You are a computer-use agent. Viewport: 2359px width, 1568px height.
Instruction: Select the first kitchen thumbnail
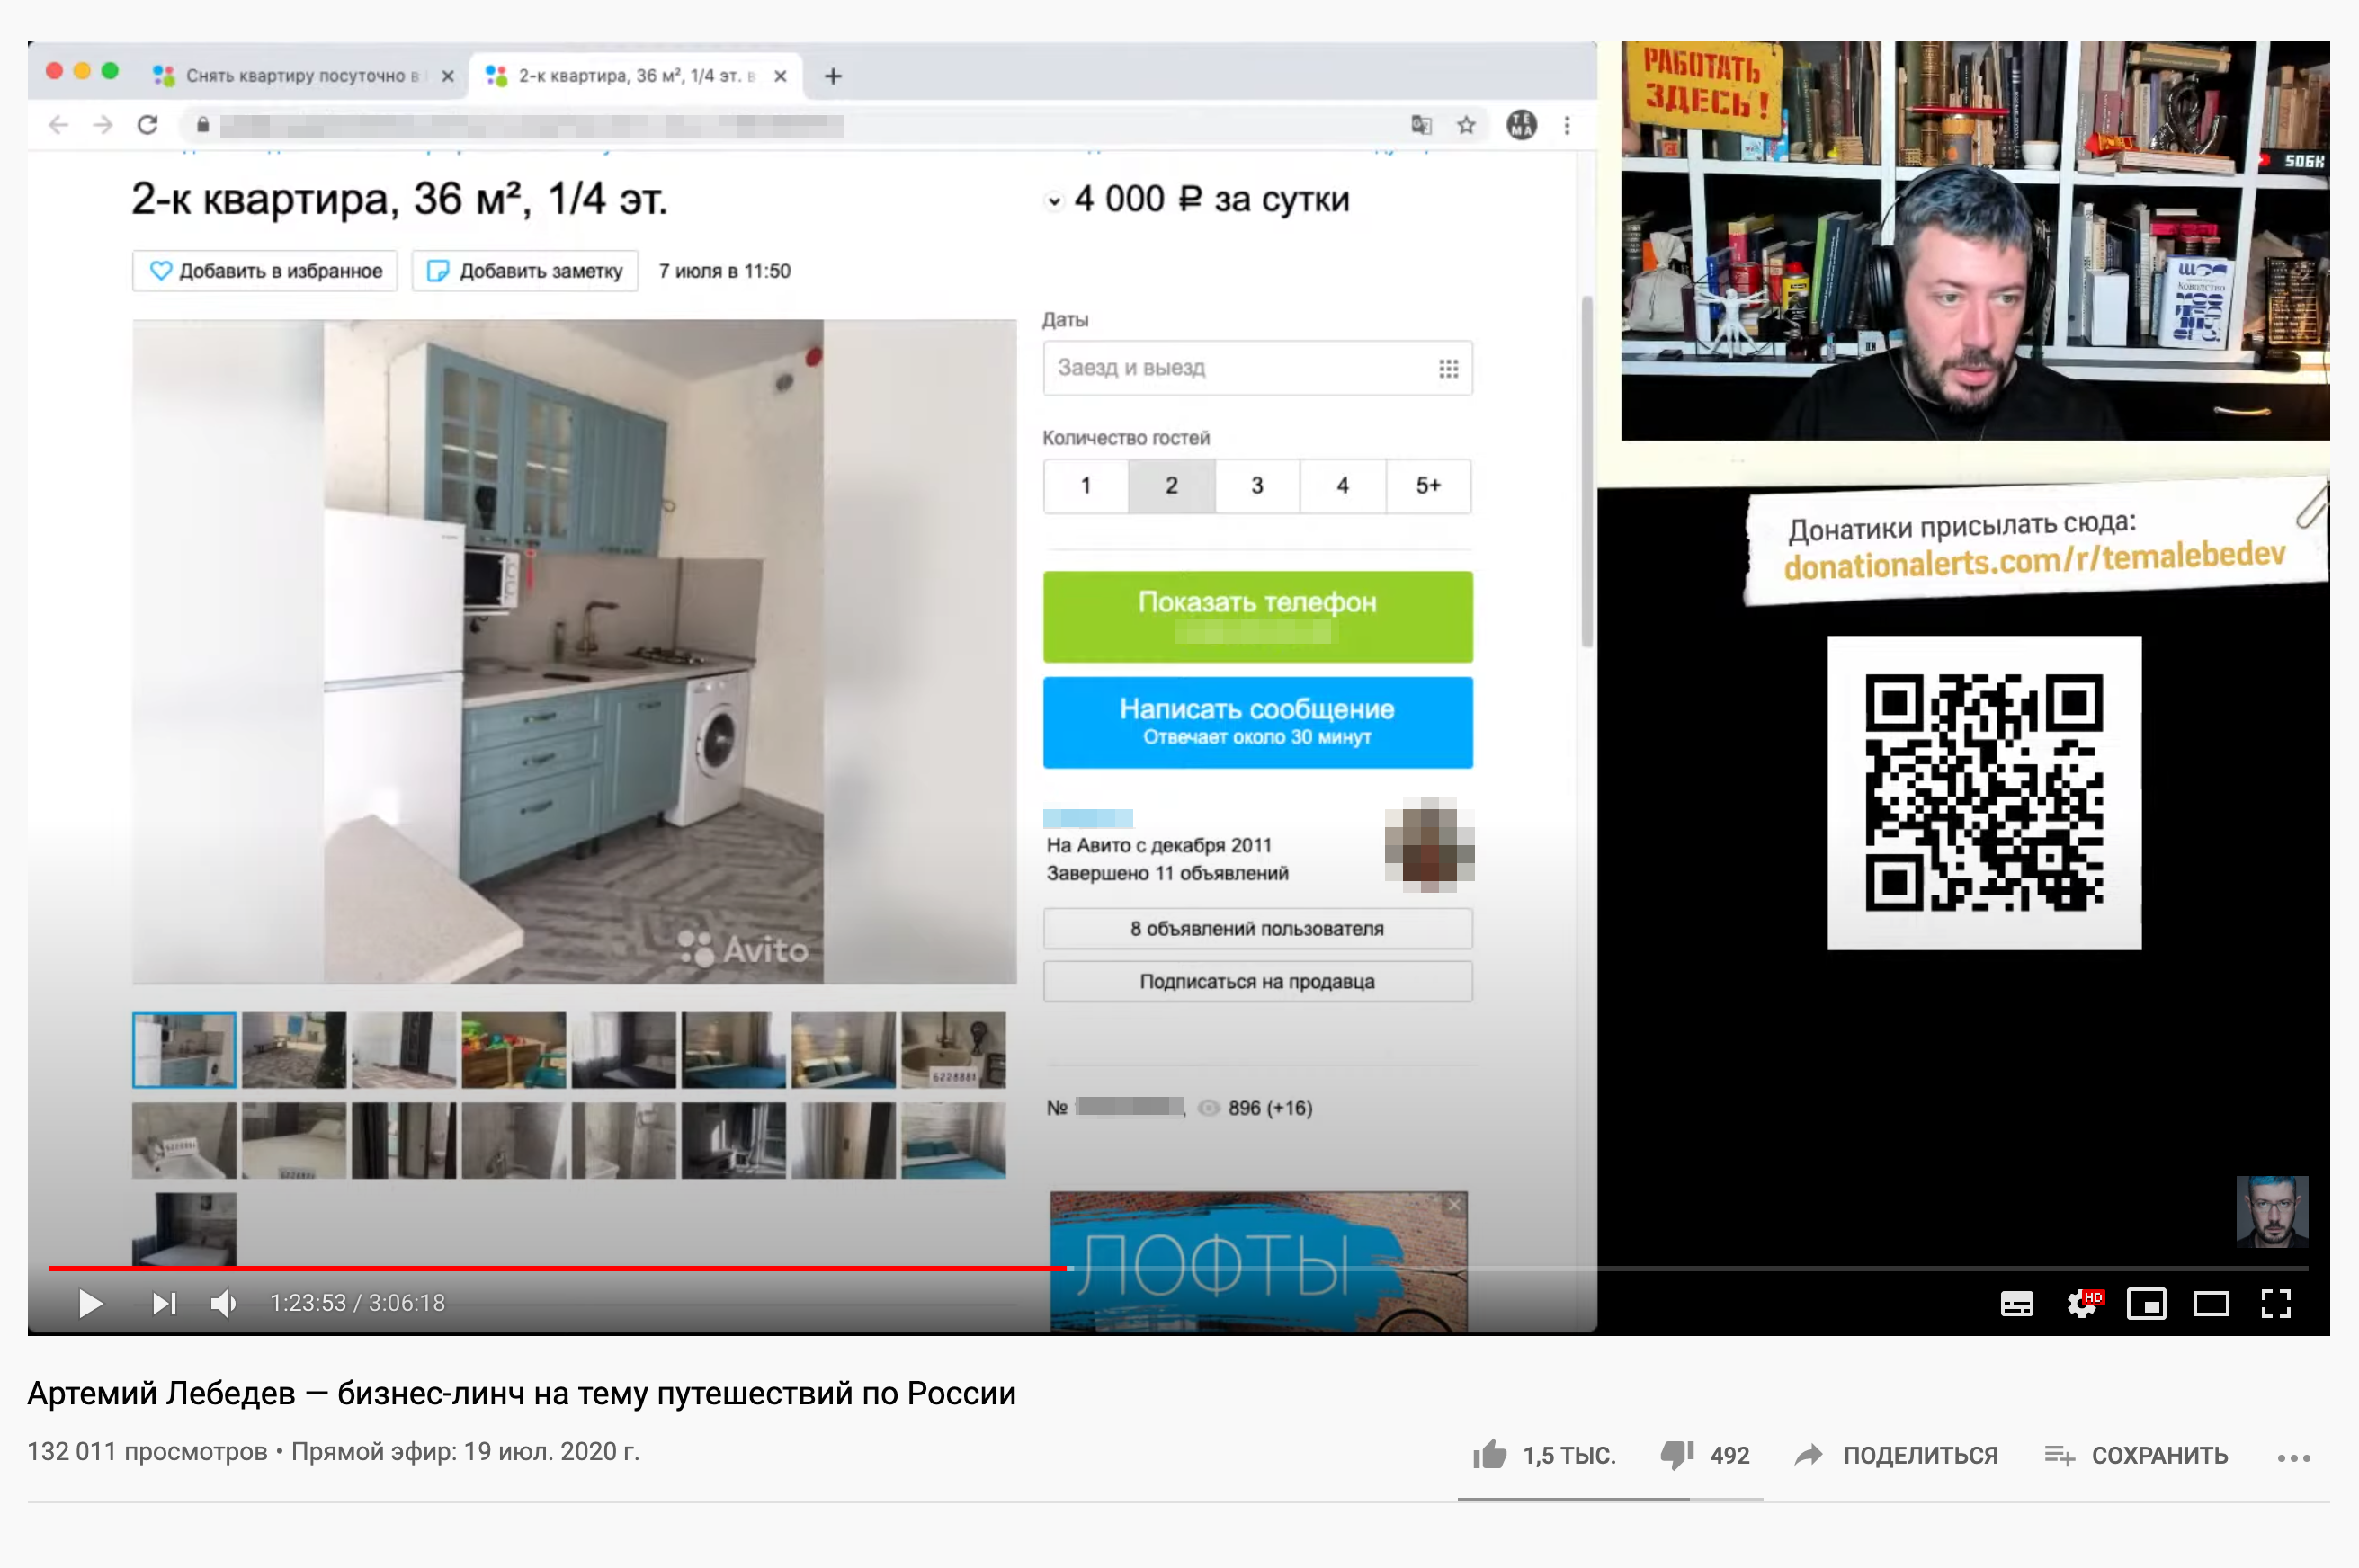[x=184, y=1050]
